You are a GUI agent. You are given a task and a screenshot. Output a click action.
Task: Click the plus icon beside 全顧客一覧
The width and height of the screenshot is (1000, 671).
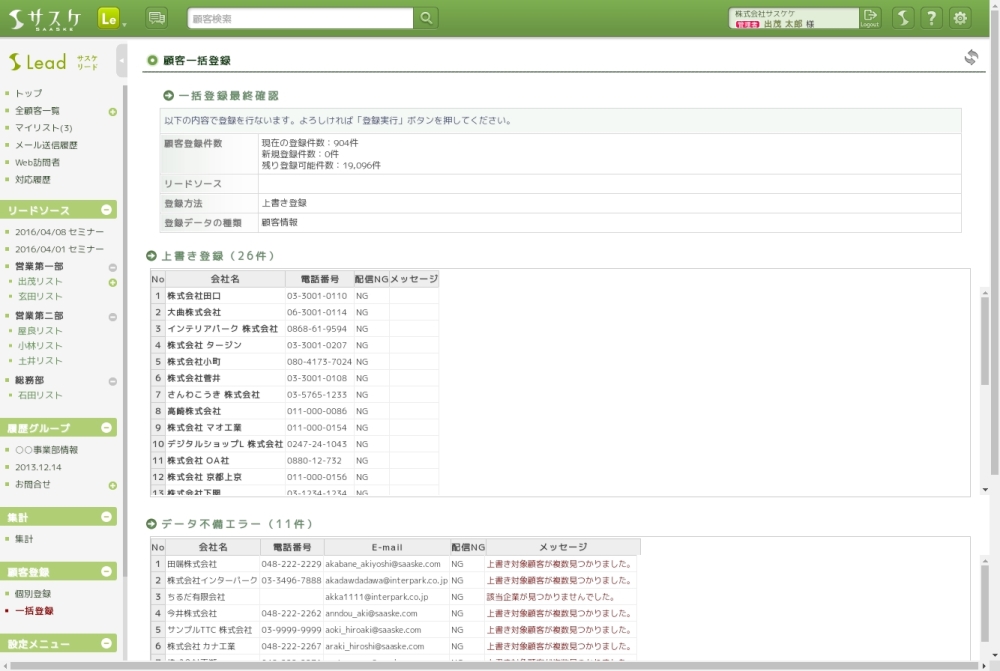tap(113, 111)
